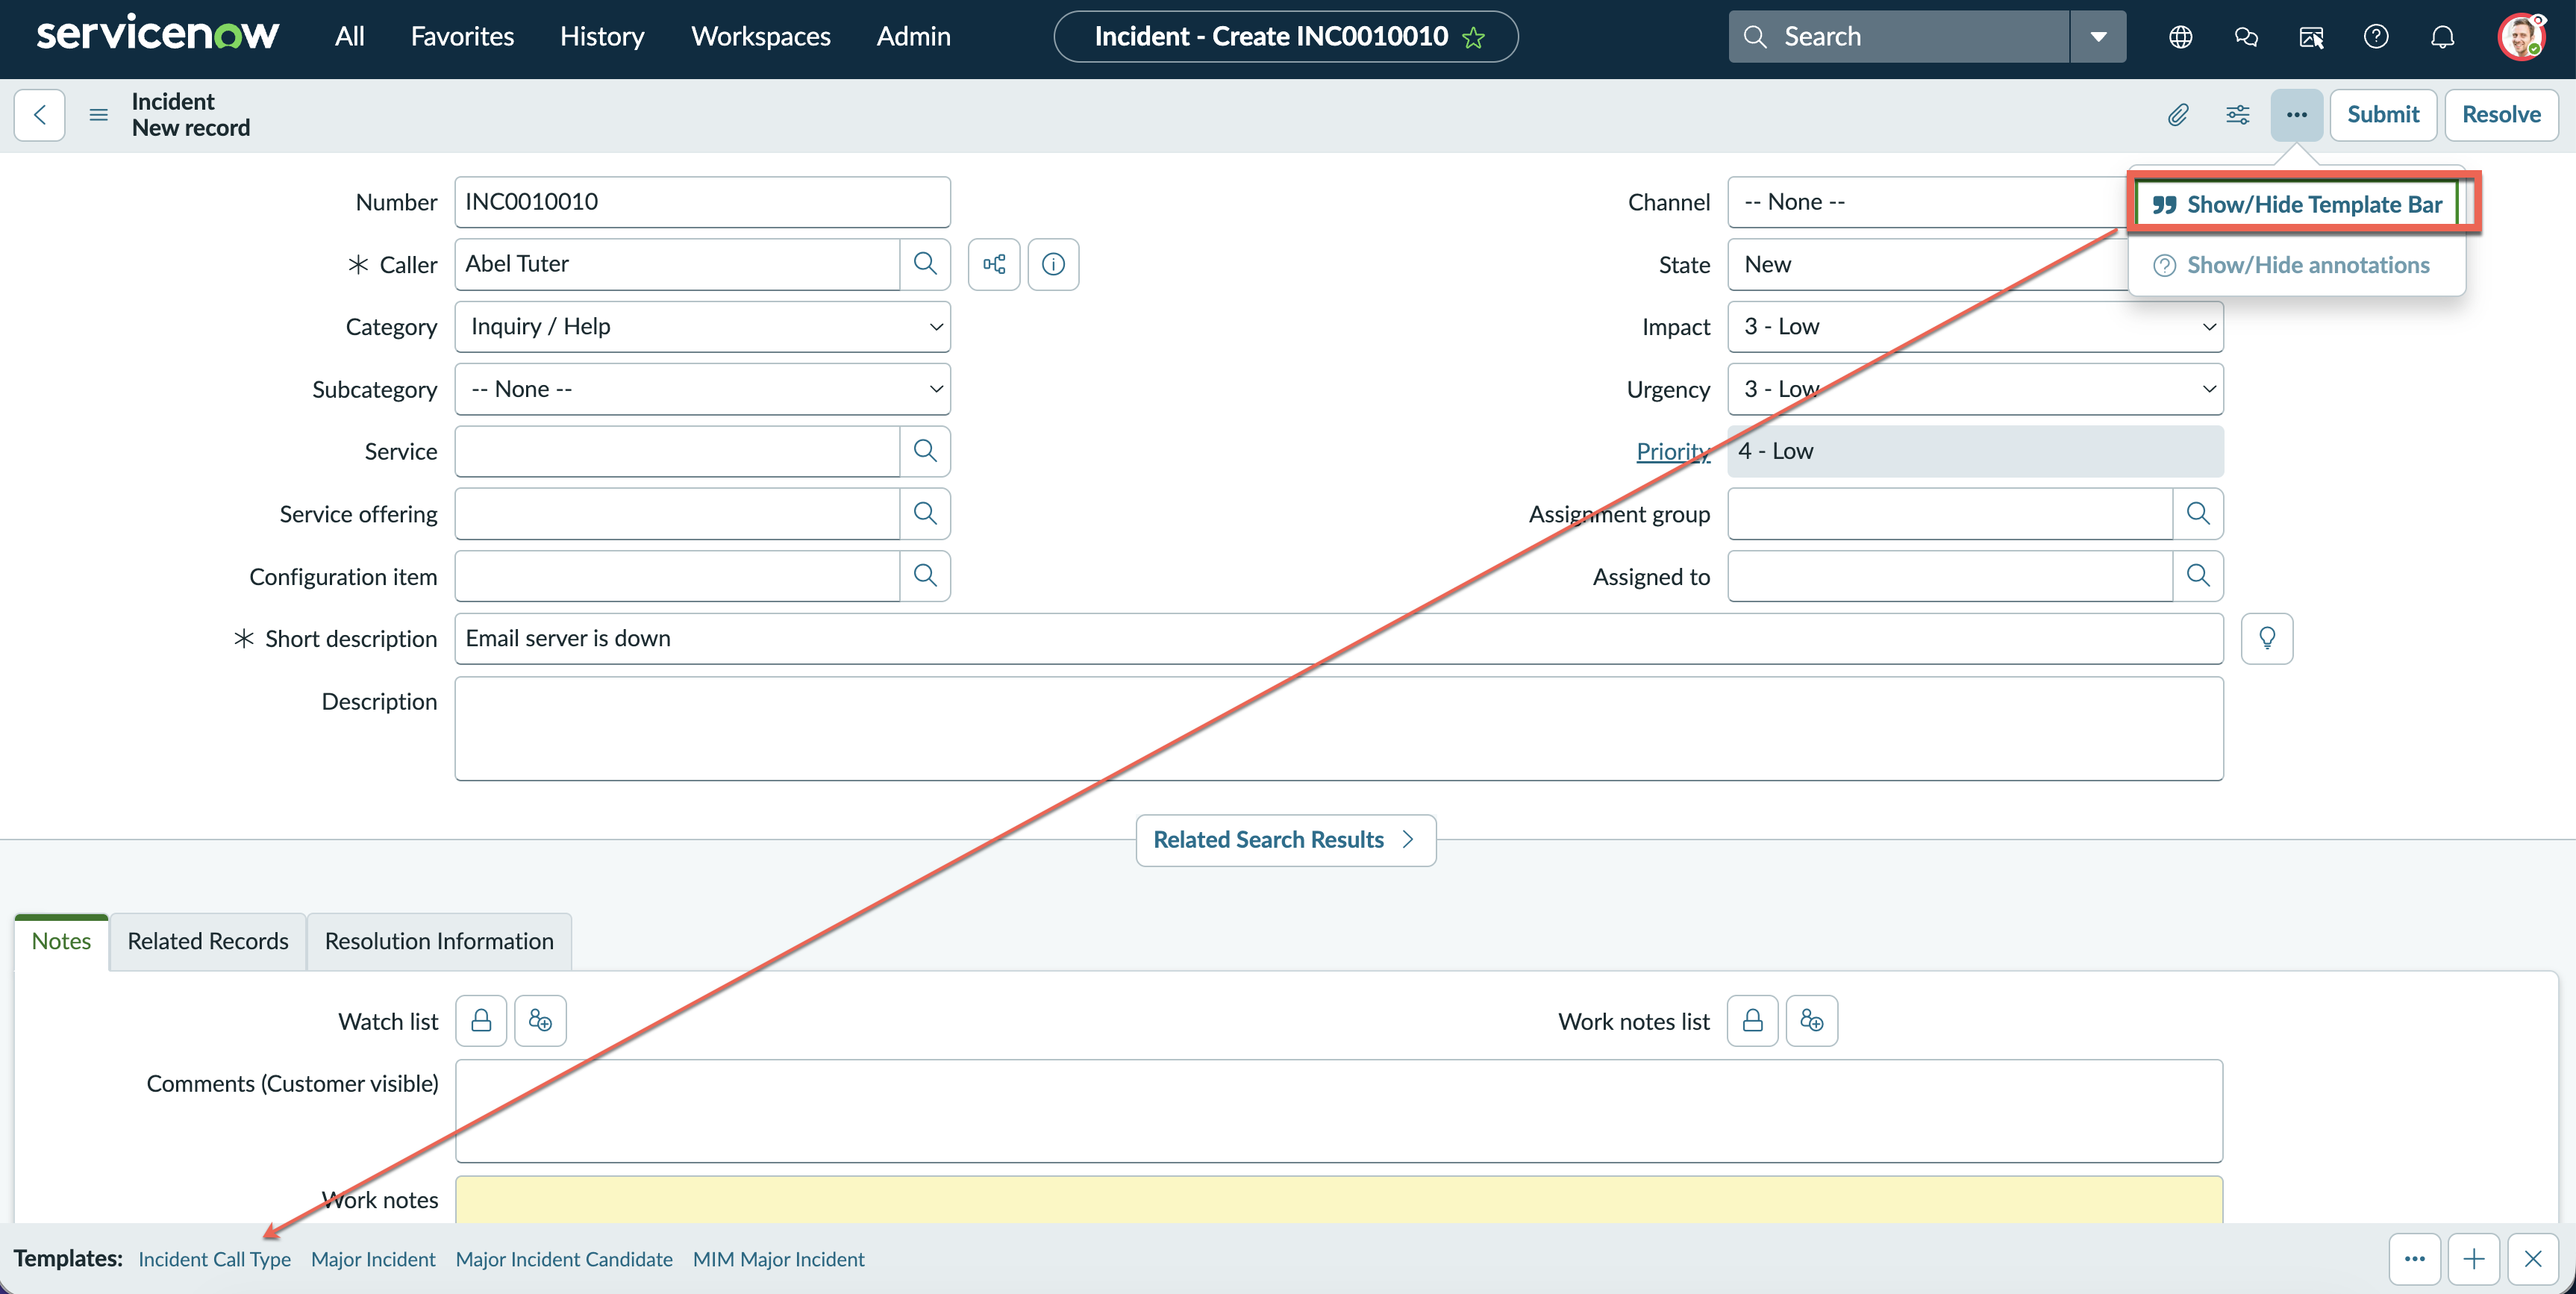The height and width of the screenshot is (1294, 2576).
Task: Open the All menu
Action: coord(349,37)
